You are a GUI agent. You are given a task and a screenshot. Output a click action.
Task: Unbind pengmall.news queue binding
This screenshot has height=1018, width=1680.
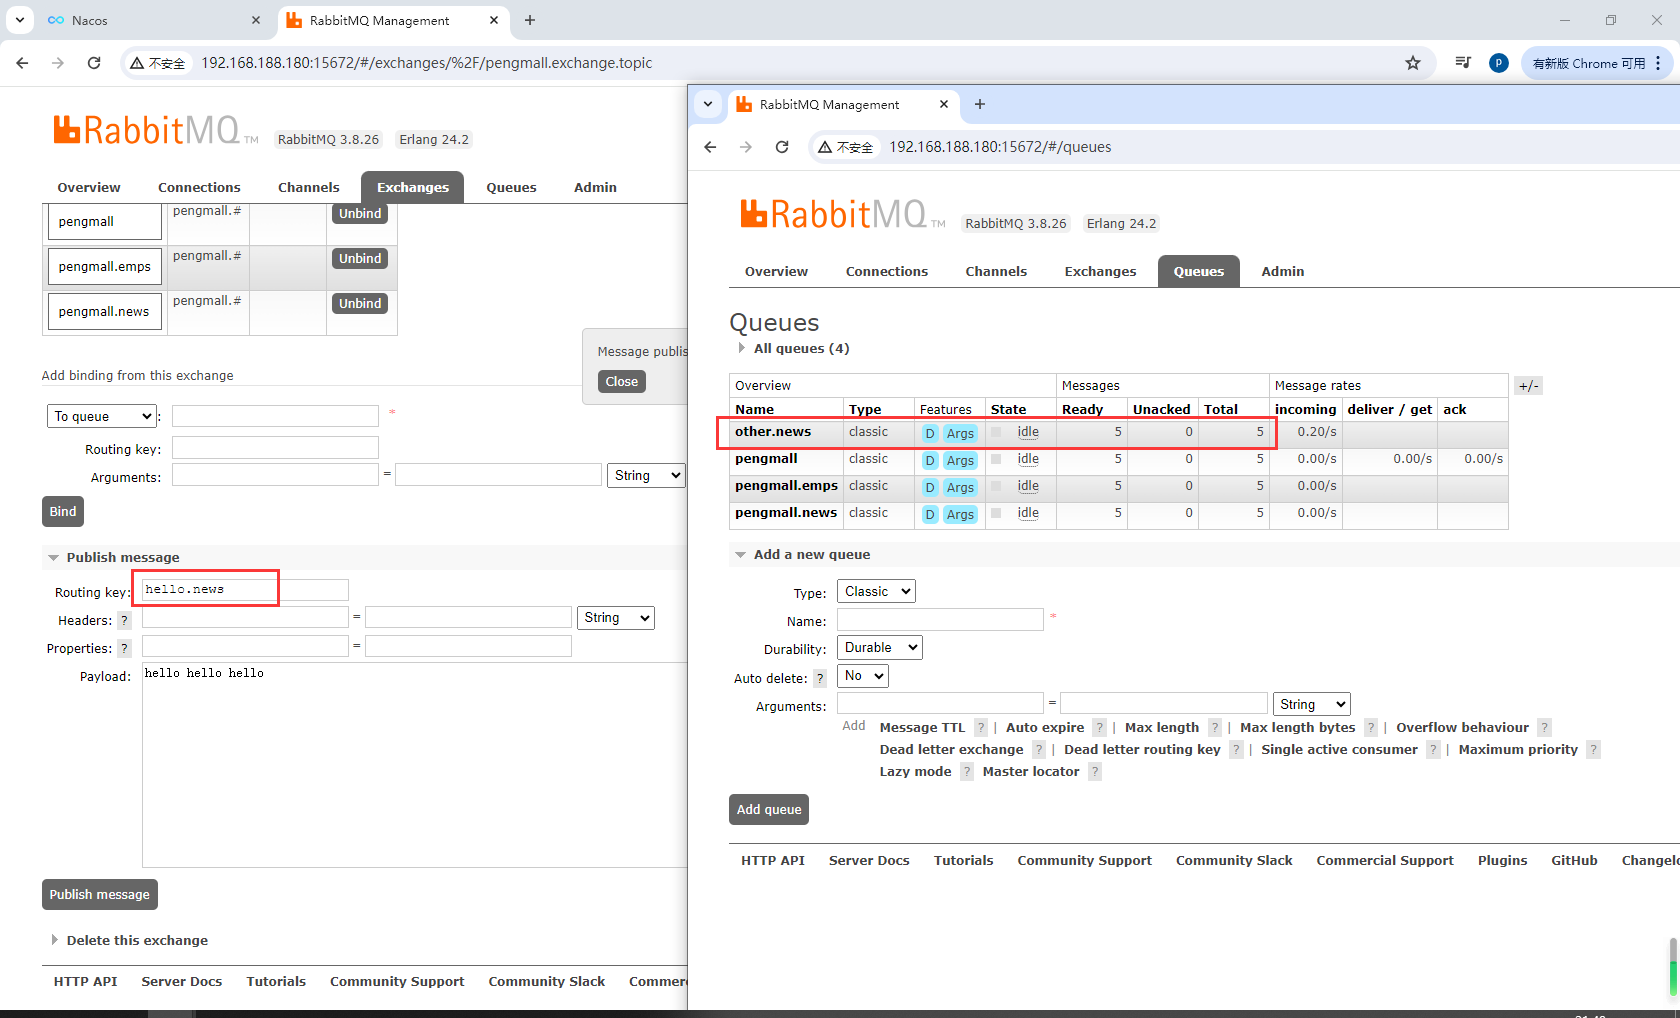(x=360, y=303)
